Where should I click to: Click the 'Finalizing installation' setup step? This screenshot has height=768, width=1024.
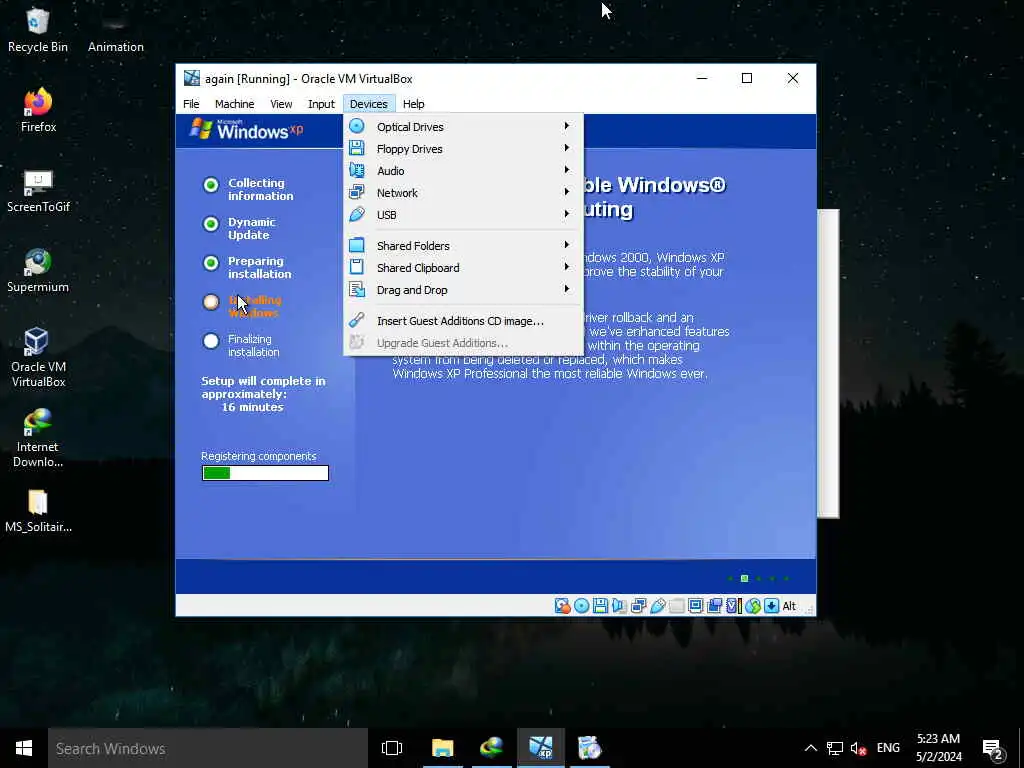pos(253,345)
